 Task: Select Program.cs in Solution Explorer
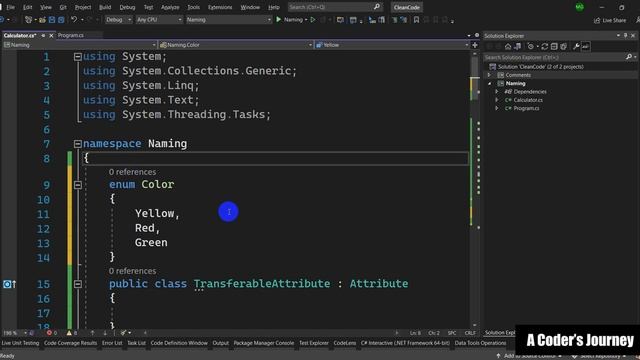pos(526,108)
